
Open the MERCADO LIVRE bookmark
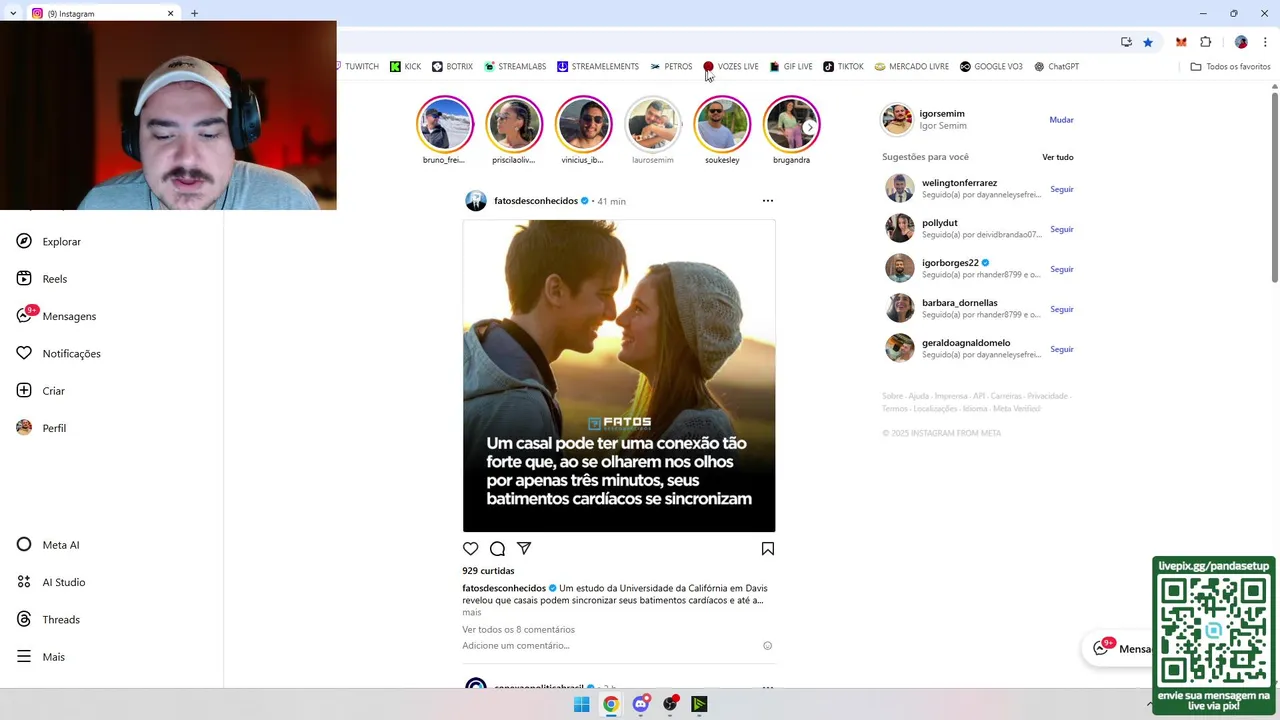click(x=912, y=67)
